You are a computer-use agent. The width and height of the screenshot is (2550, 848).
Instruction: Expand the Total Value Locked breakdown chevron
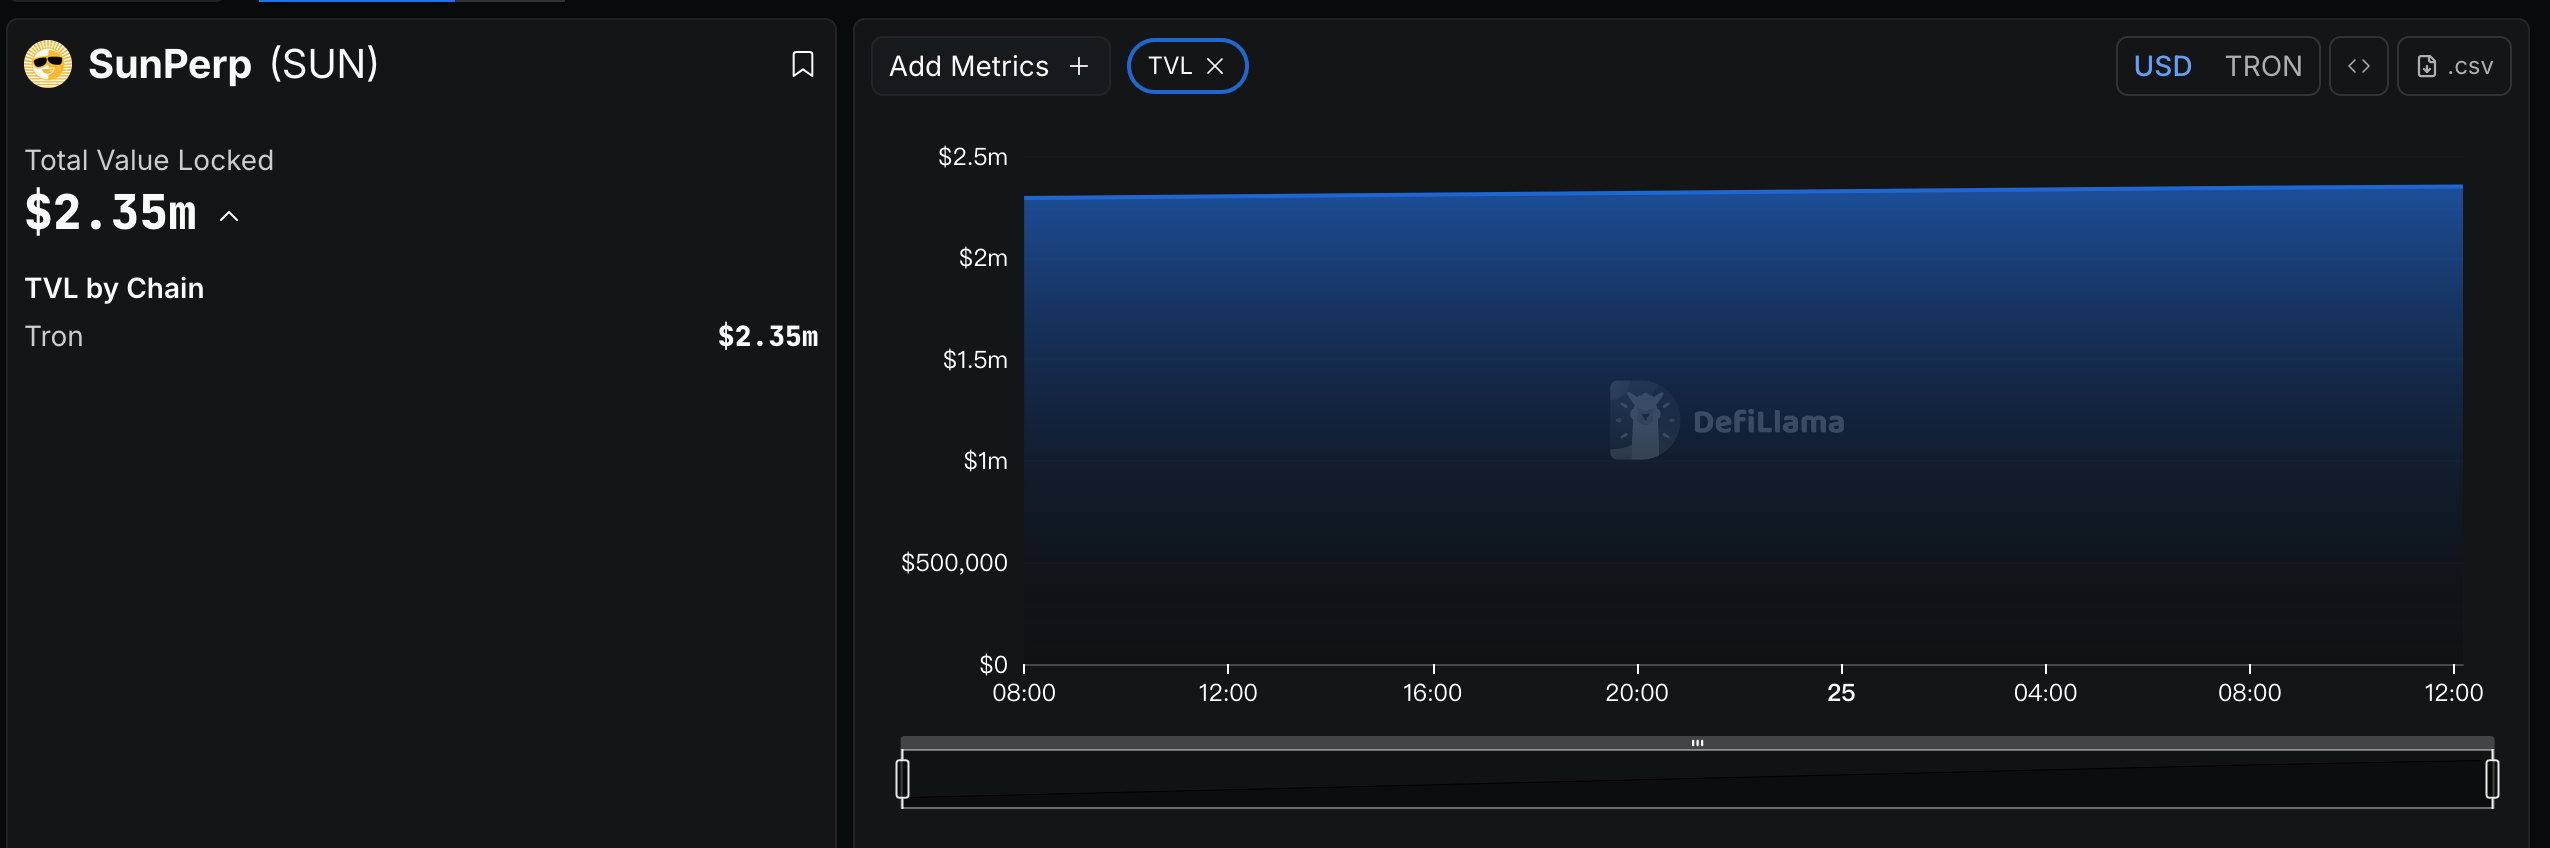tap(229, 216)
